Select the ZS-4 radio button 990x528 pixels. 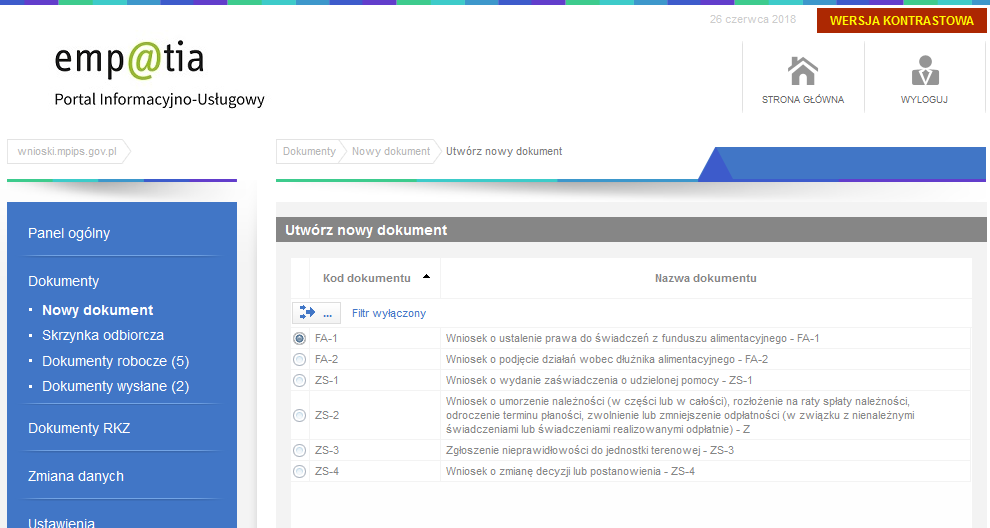coord(300,471)
